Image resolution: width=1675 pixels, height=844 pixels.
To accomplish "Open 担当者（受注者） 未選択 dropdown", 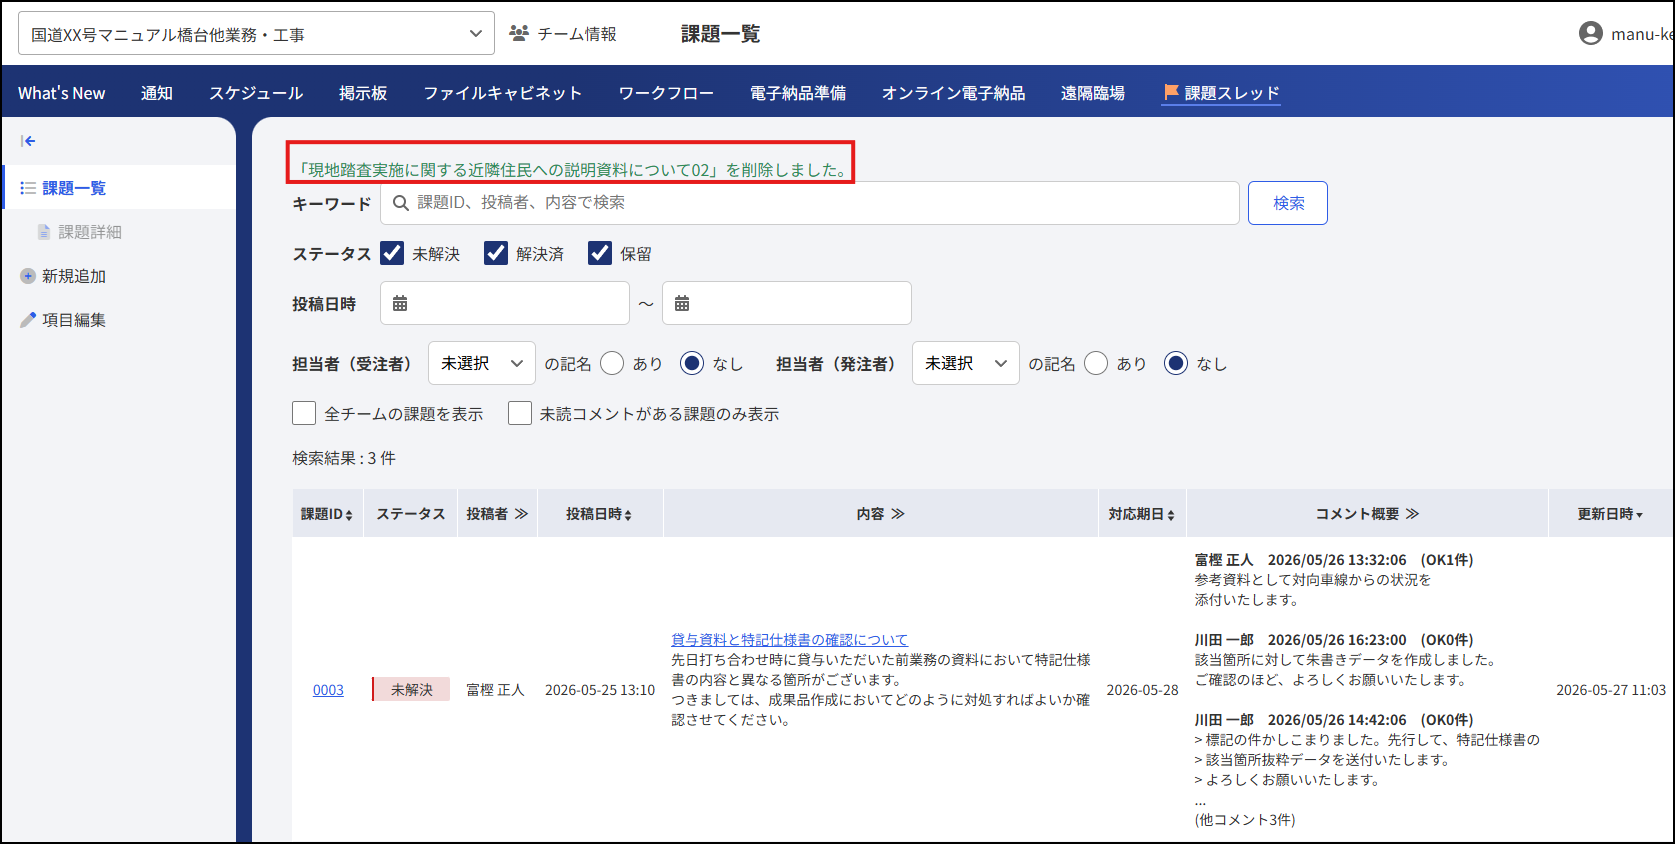I will pyautogui.click(x=482, y=363).
